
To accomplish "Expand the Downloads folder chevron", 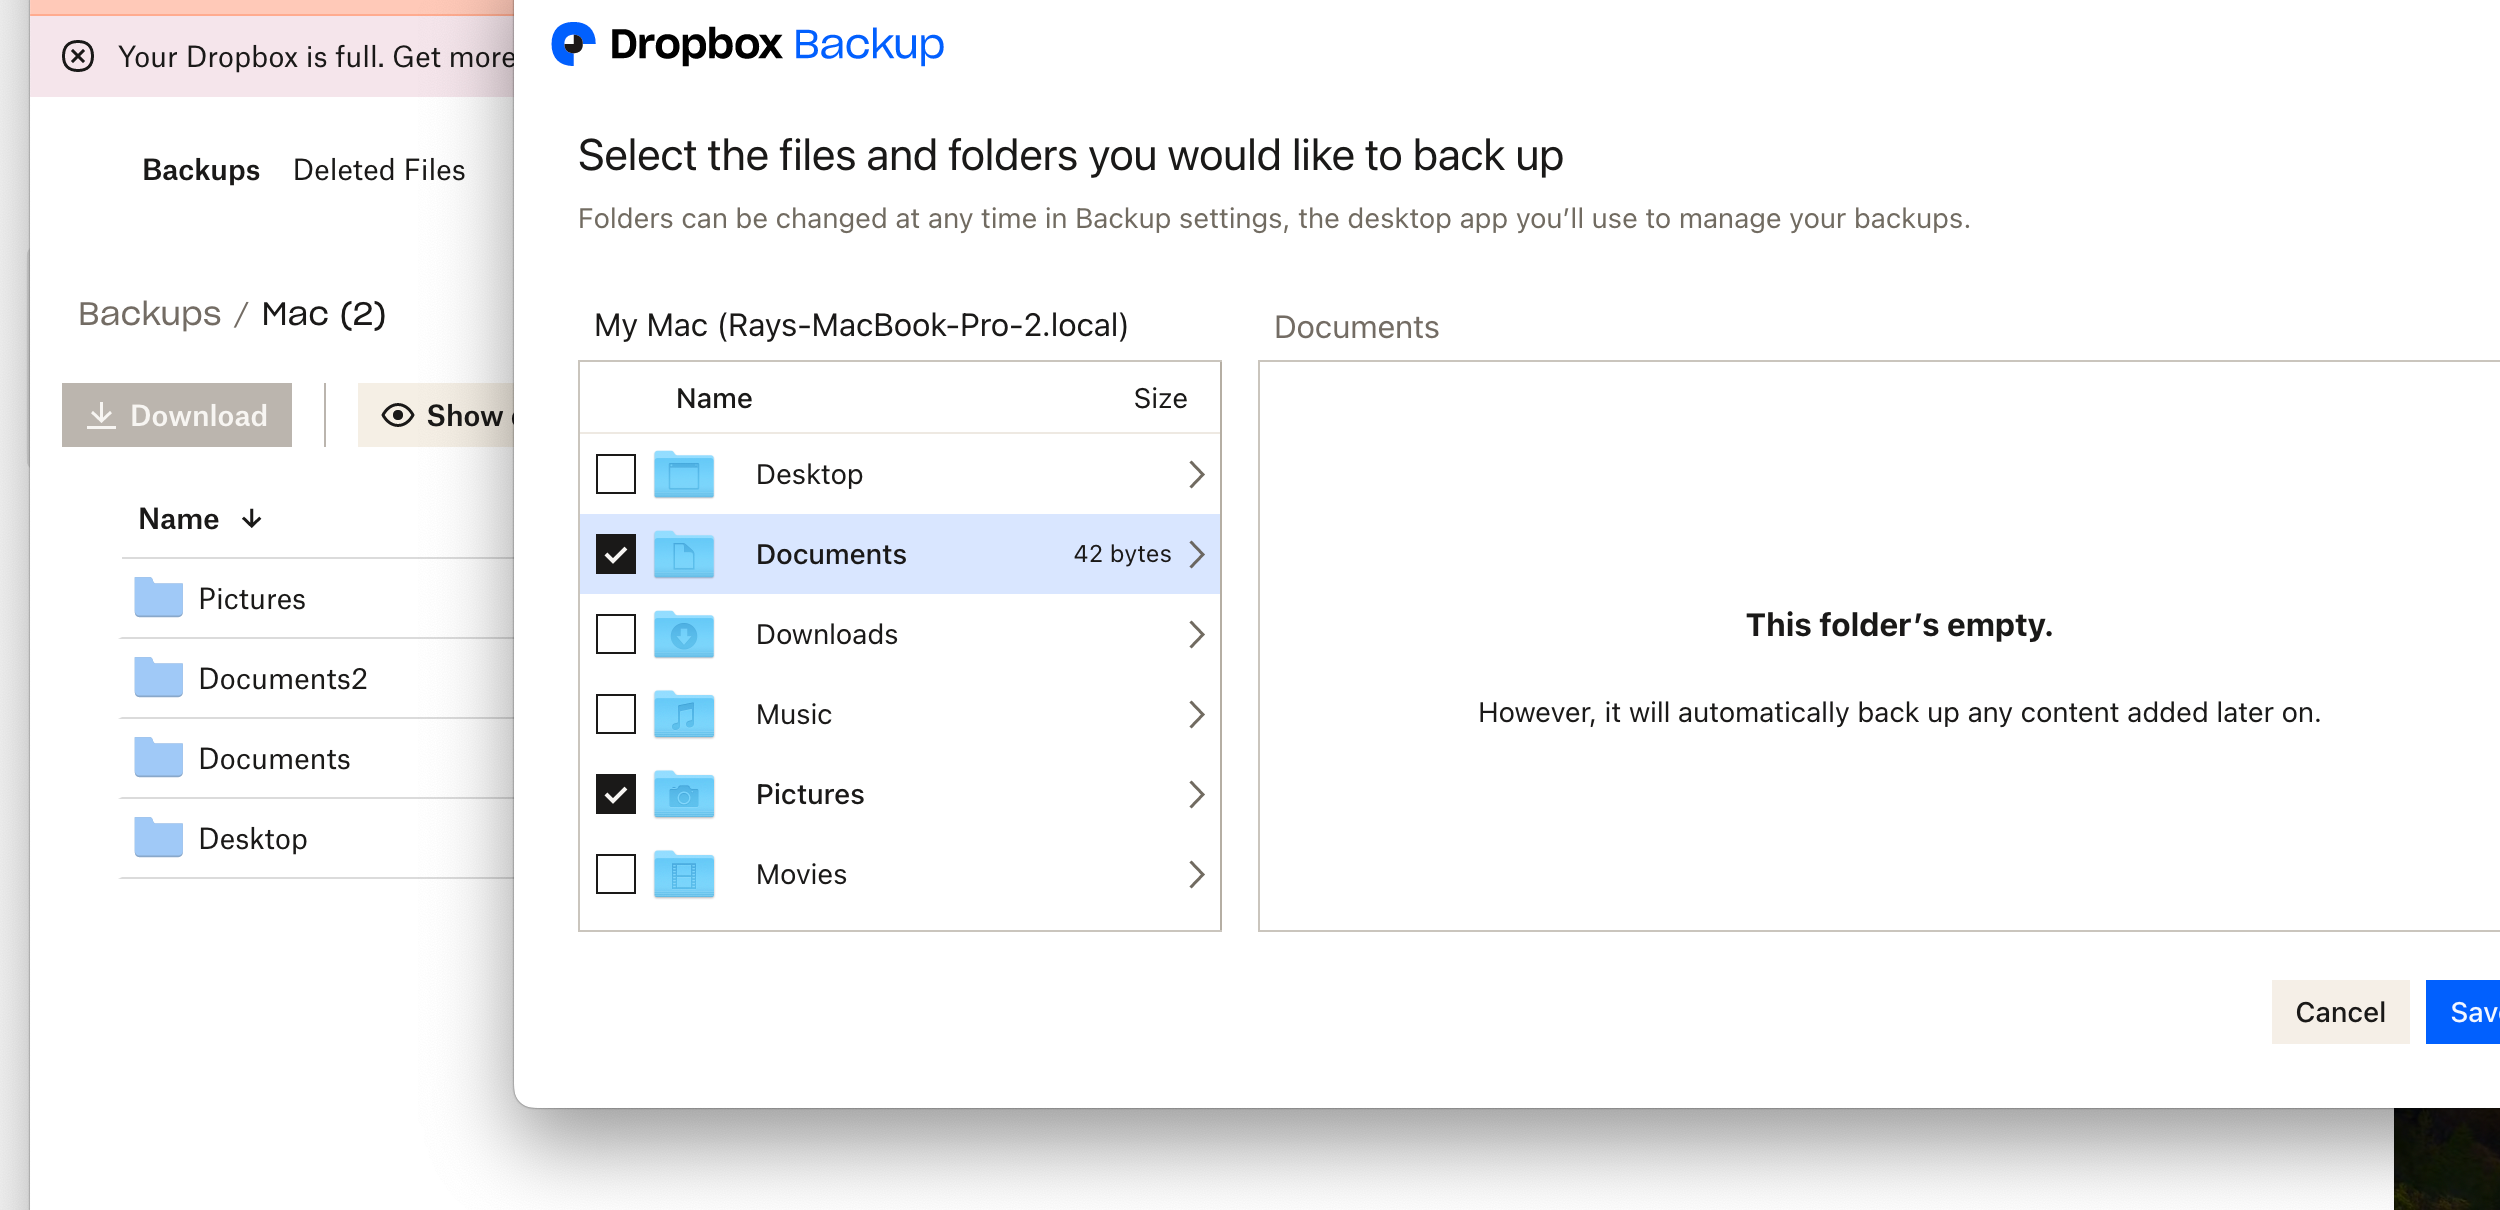I will [x=1196, y=634].
